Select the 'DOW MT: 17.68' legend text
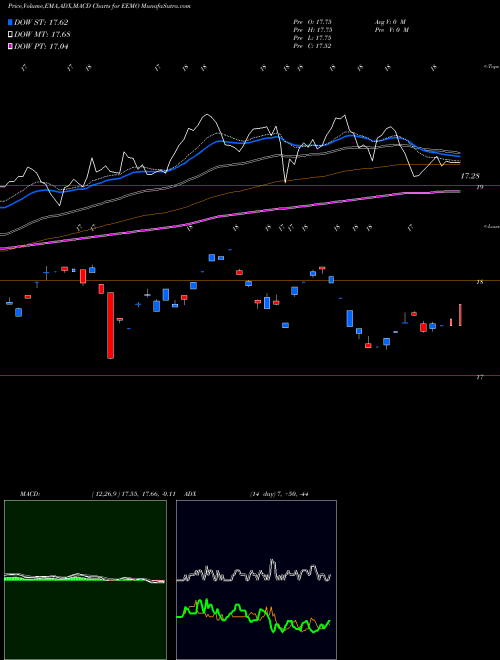The width and height of the screenshot is (500, 660). [x=42, y=35]
